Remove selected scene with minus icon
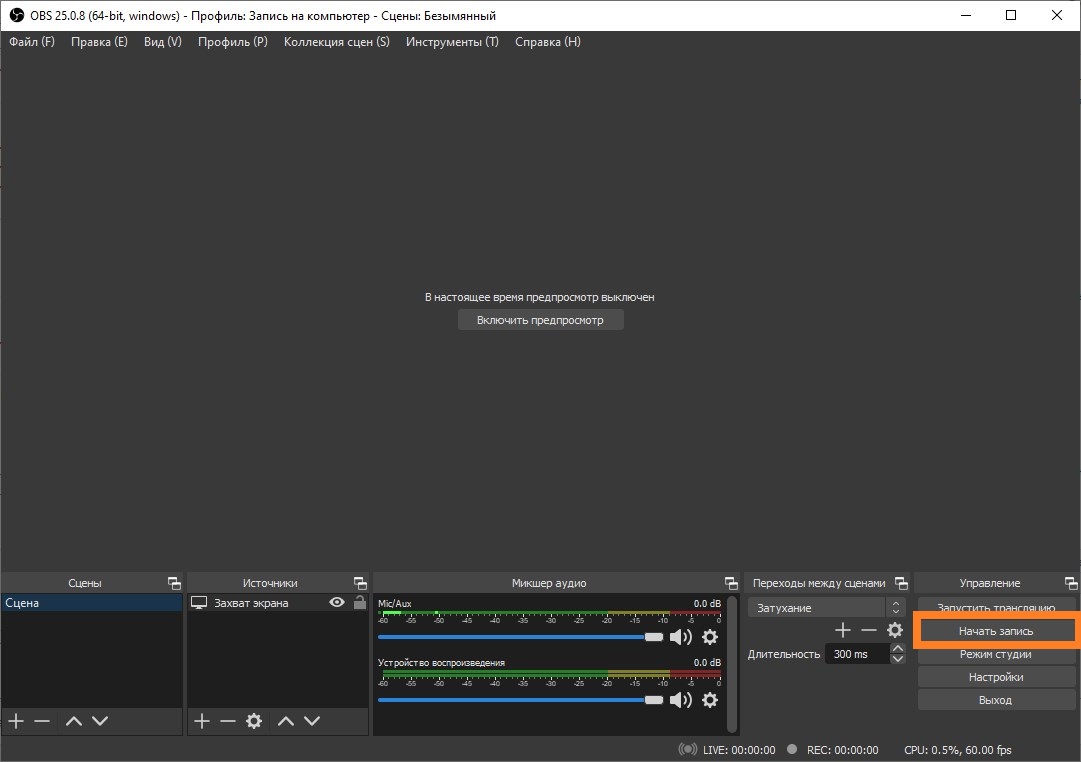 (x=42, y=721)
